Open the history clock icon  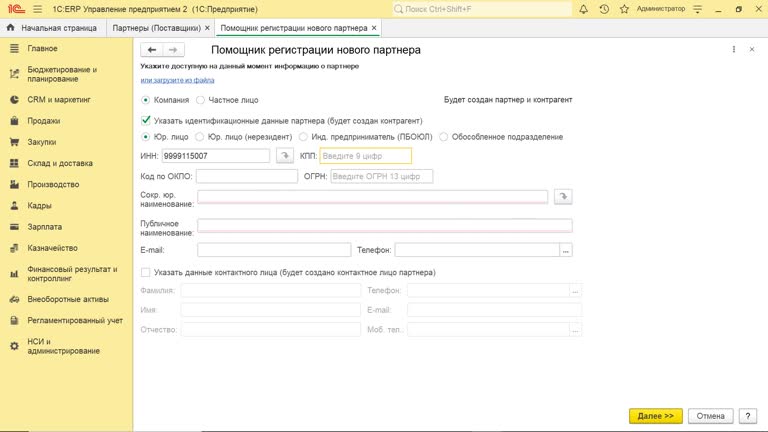(603, 9)
